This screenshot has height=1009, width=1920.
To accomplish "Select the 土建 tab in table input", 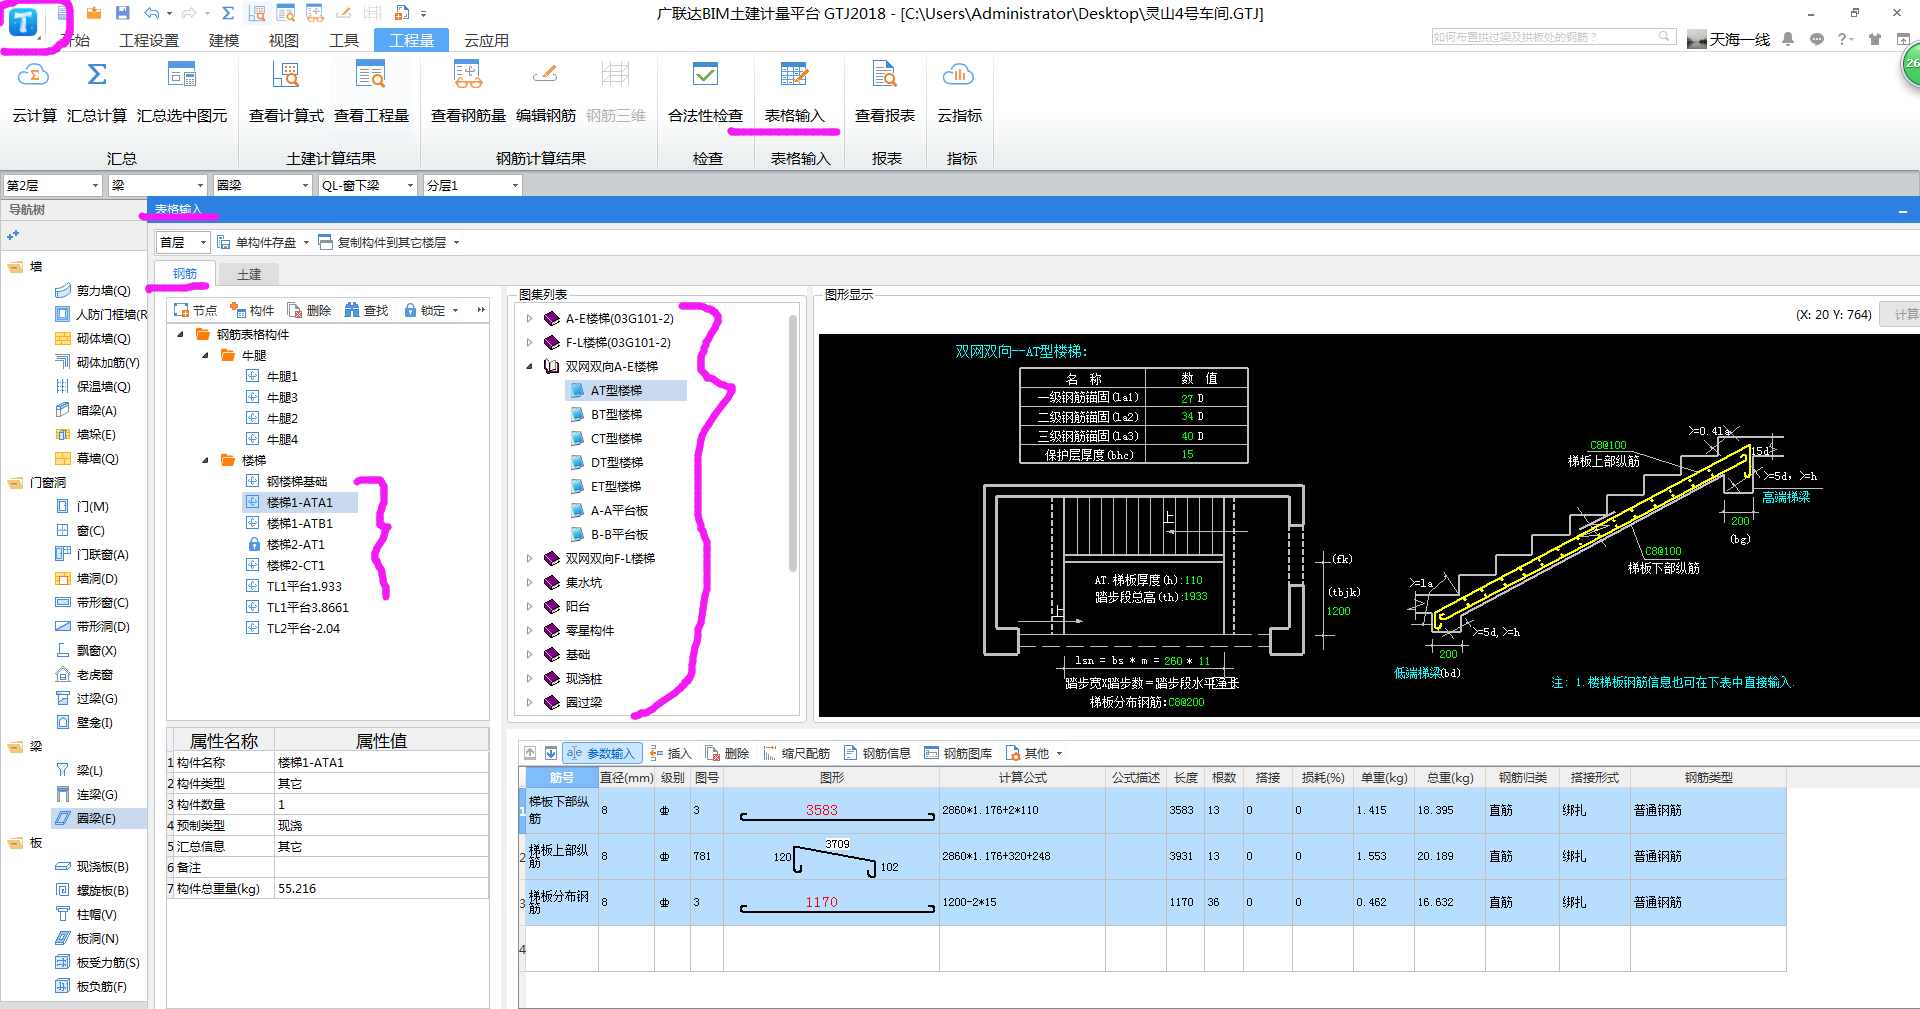I will (249, 274).
